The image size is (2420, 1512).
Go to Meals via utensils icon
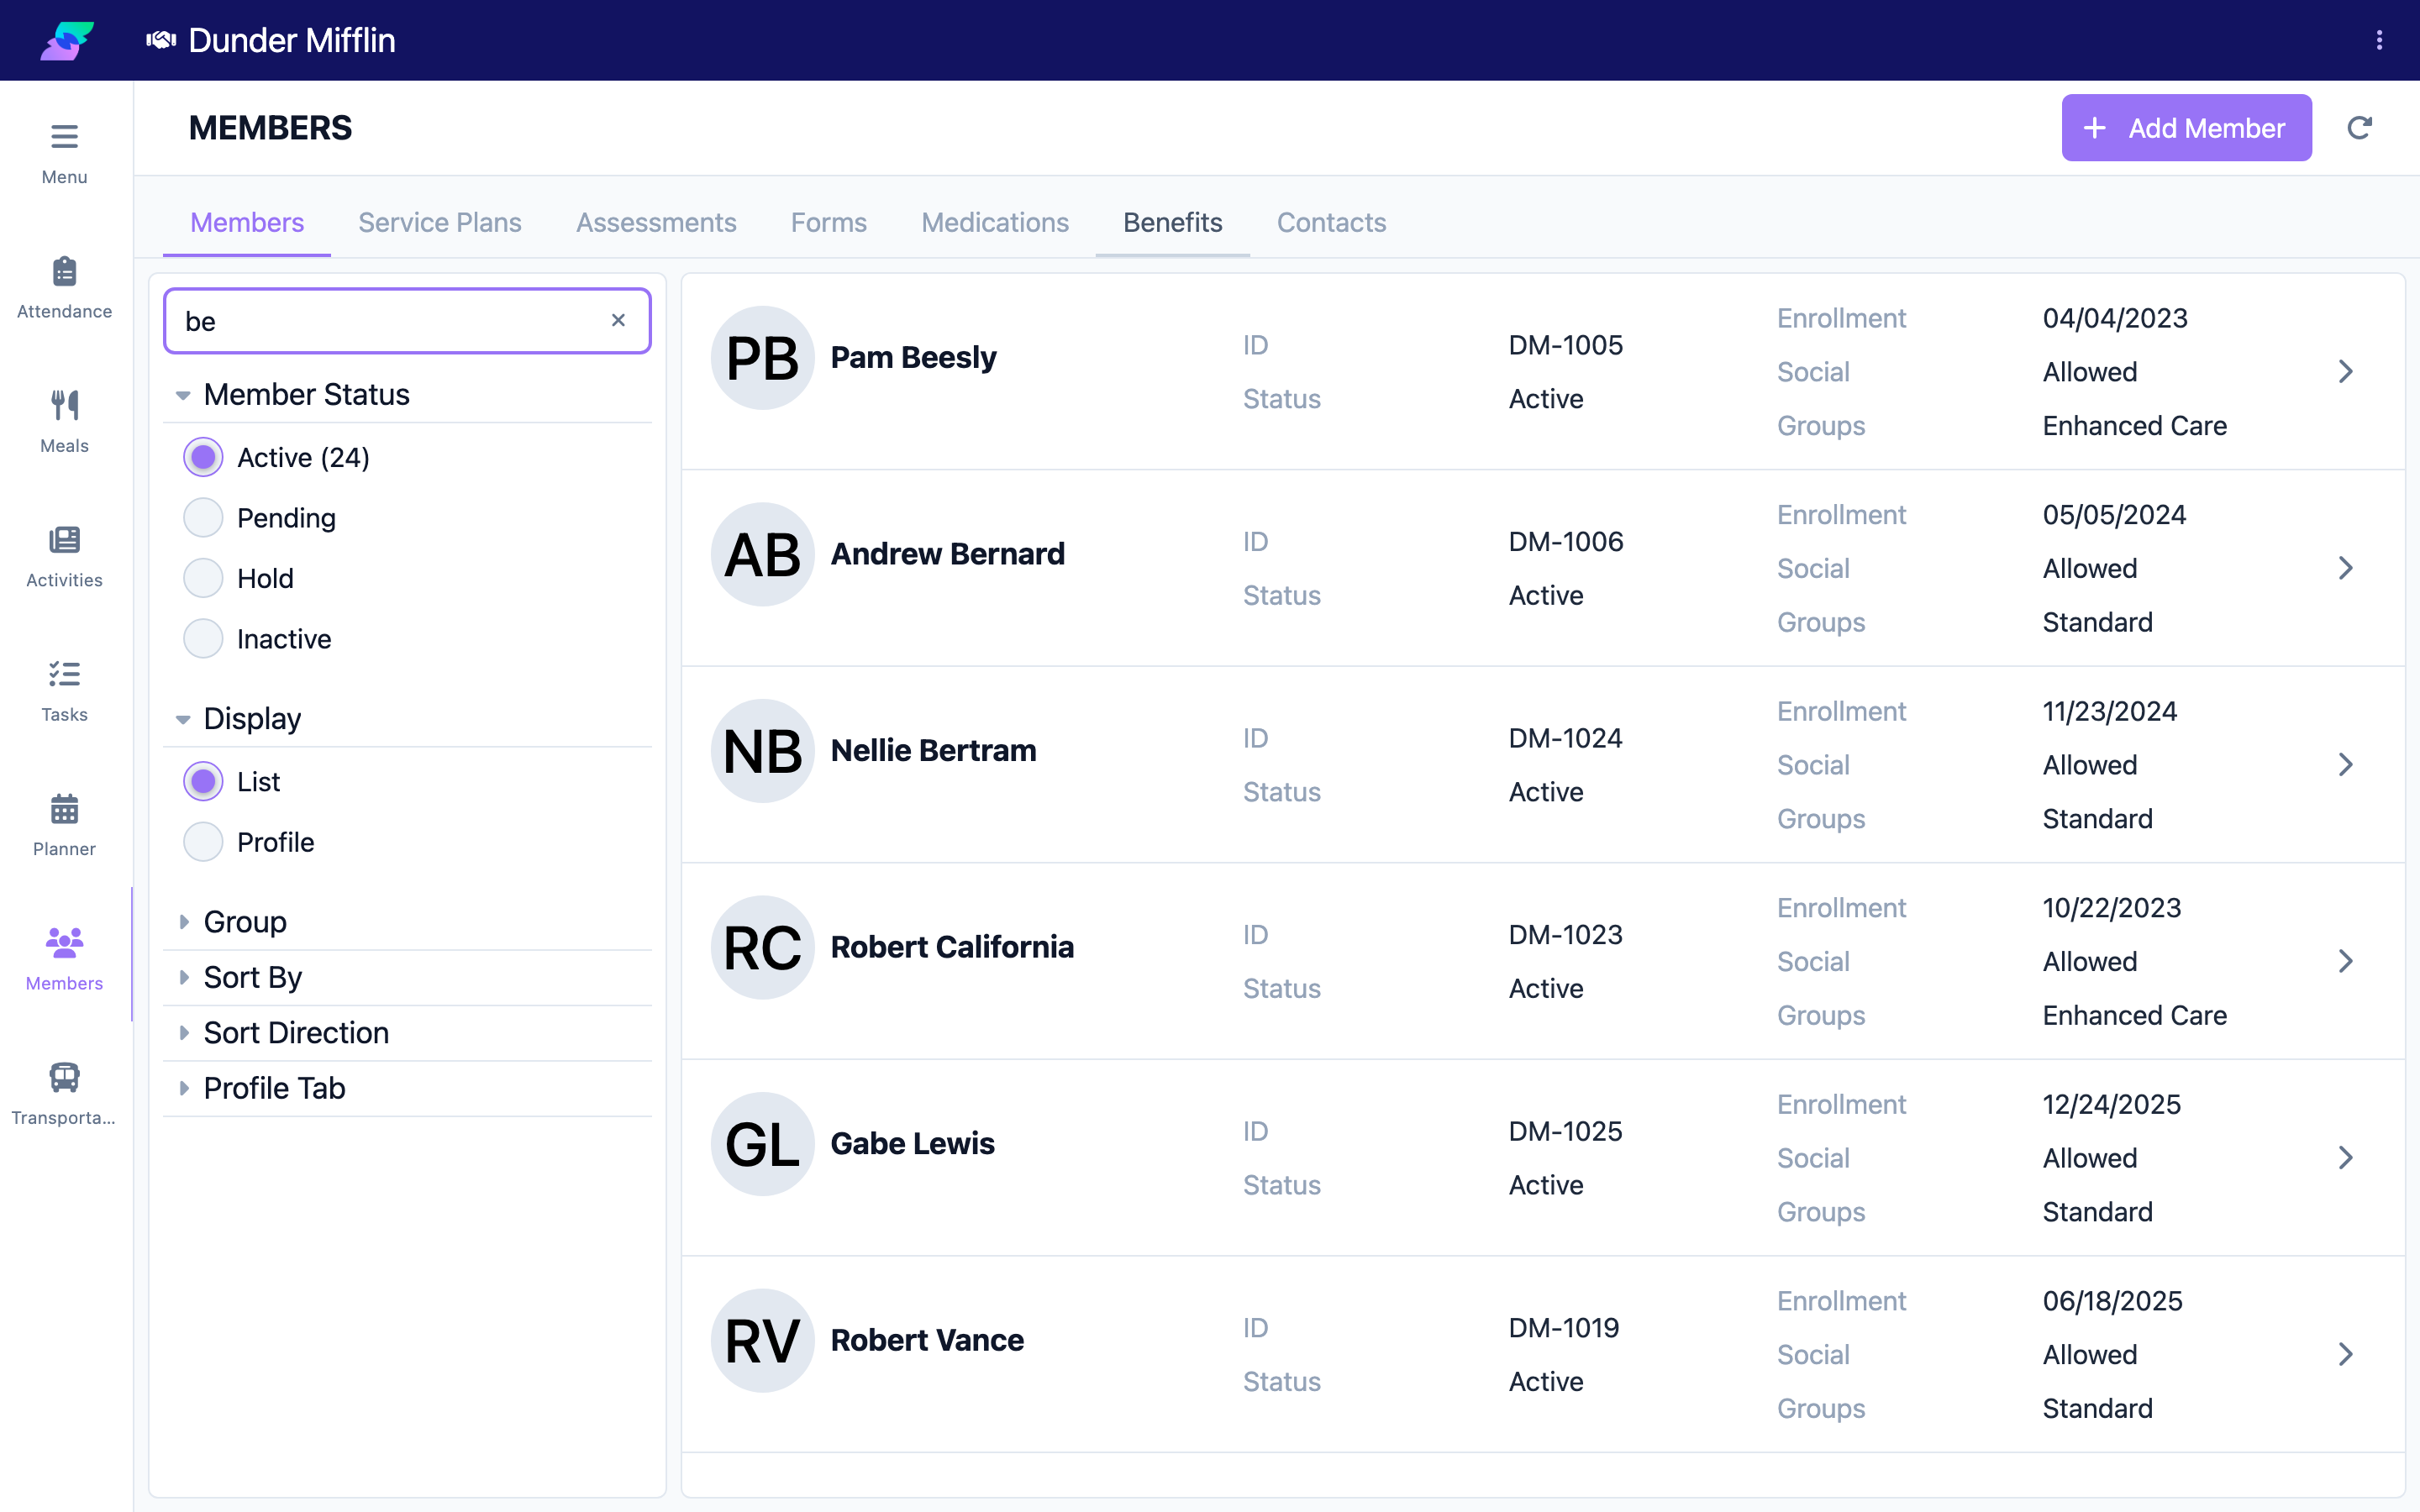(64, 405)
